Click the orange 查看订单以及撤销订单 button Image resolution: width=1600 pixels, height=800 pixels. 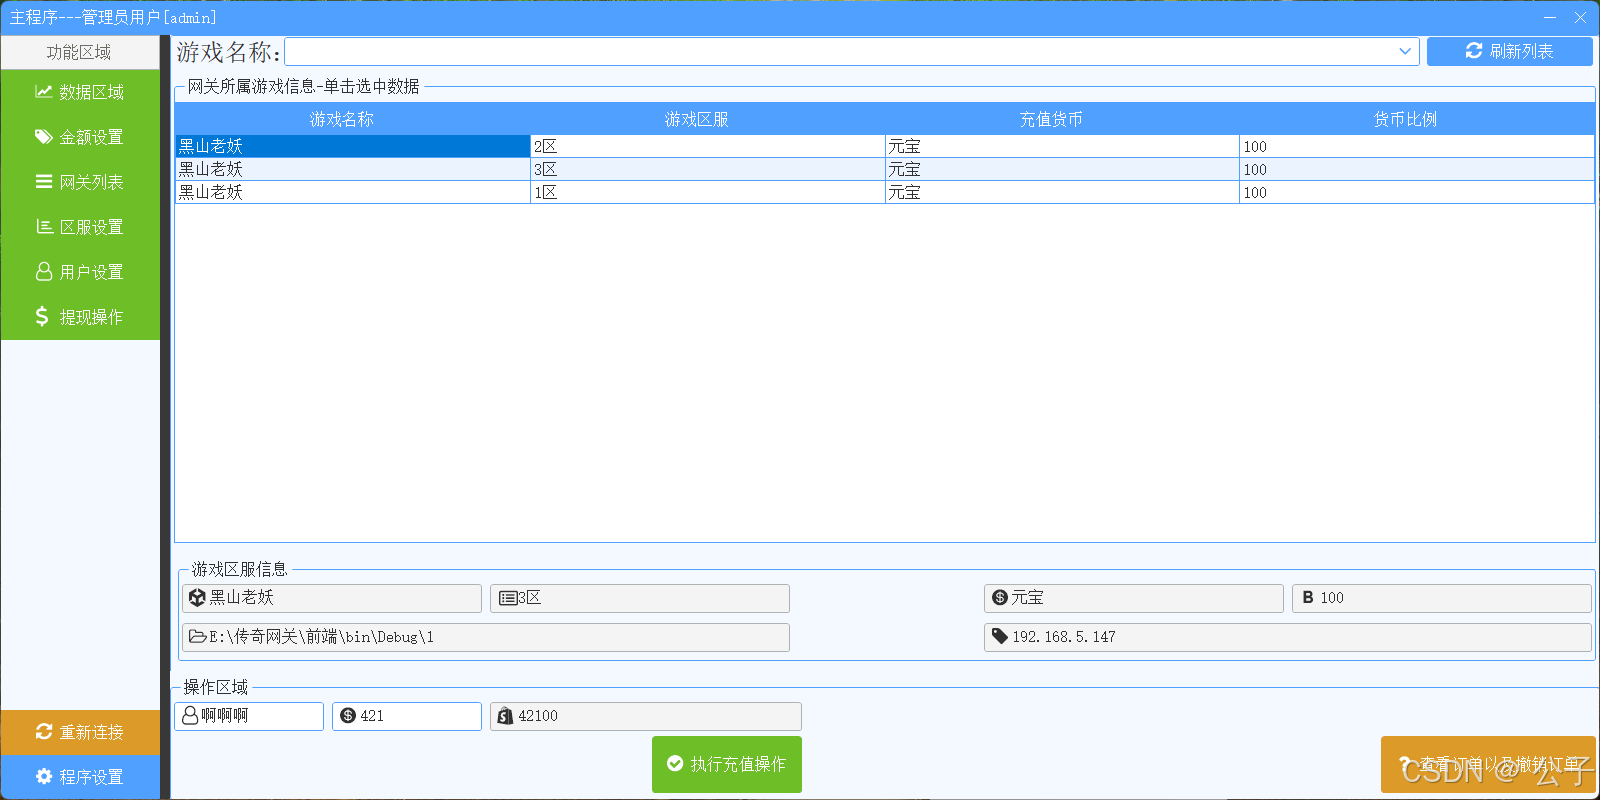1488,764
